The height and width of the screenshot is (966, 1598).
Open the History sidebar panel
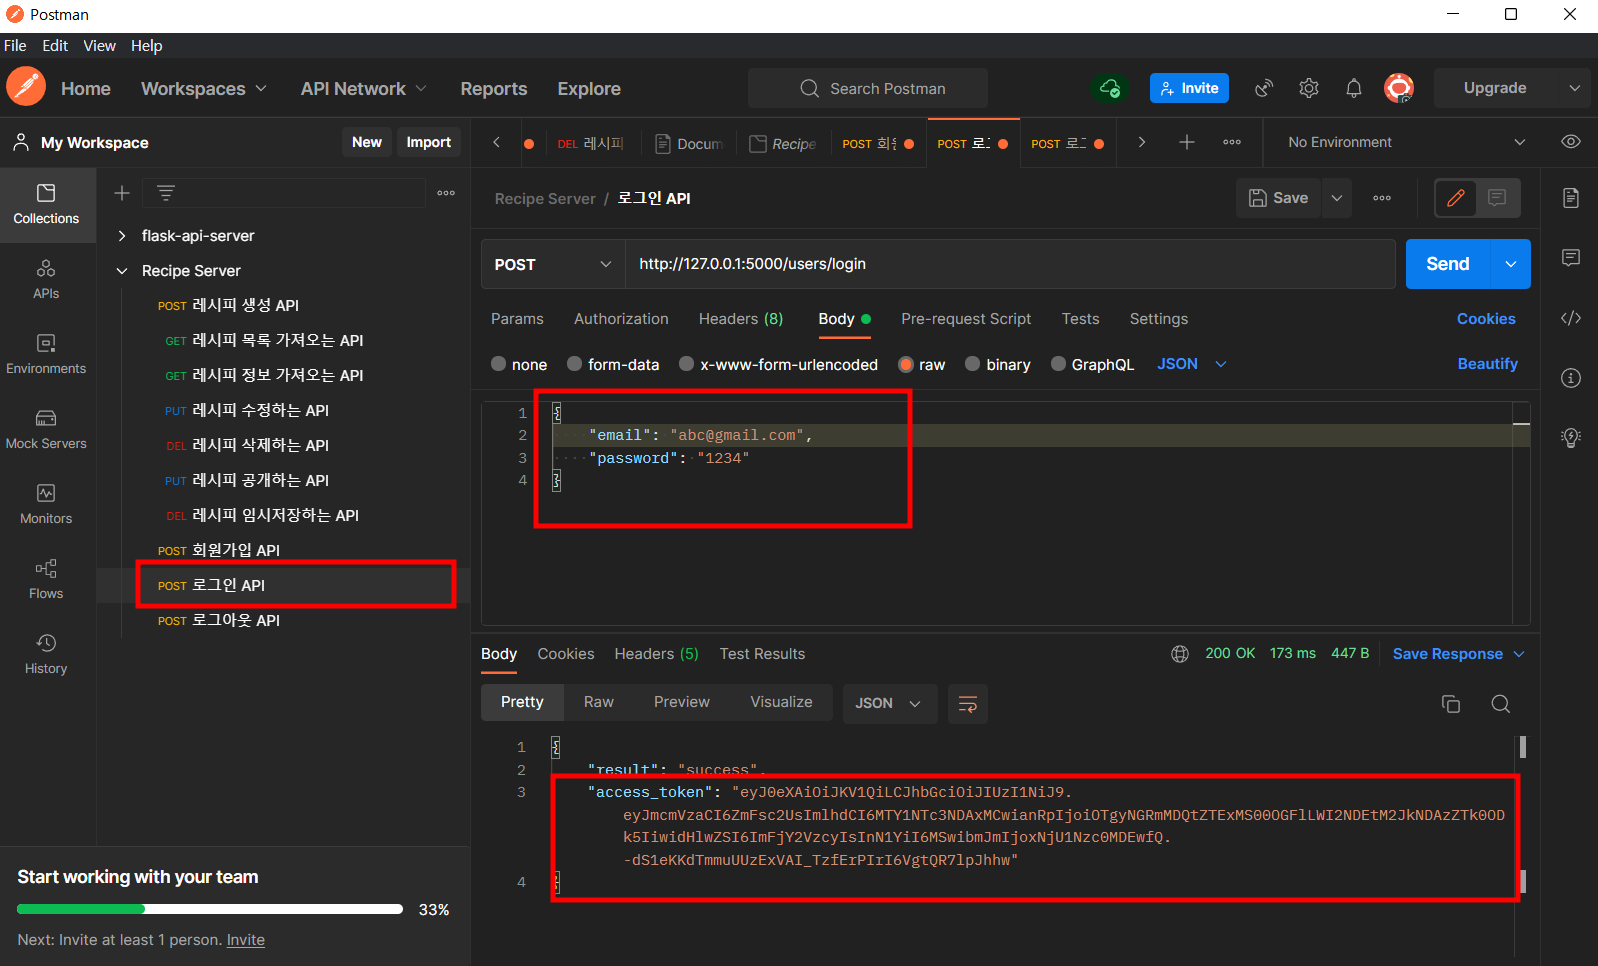(46, 654)
